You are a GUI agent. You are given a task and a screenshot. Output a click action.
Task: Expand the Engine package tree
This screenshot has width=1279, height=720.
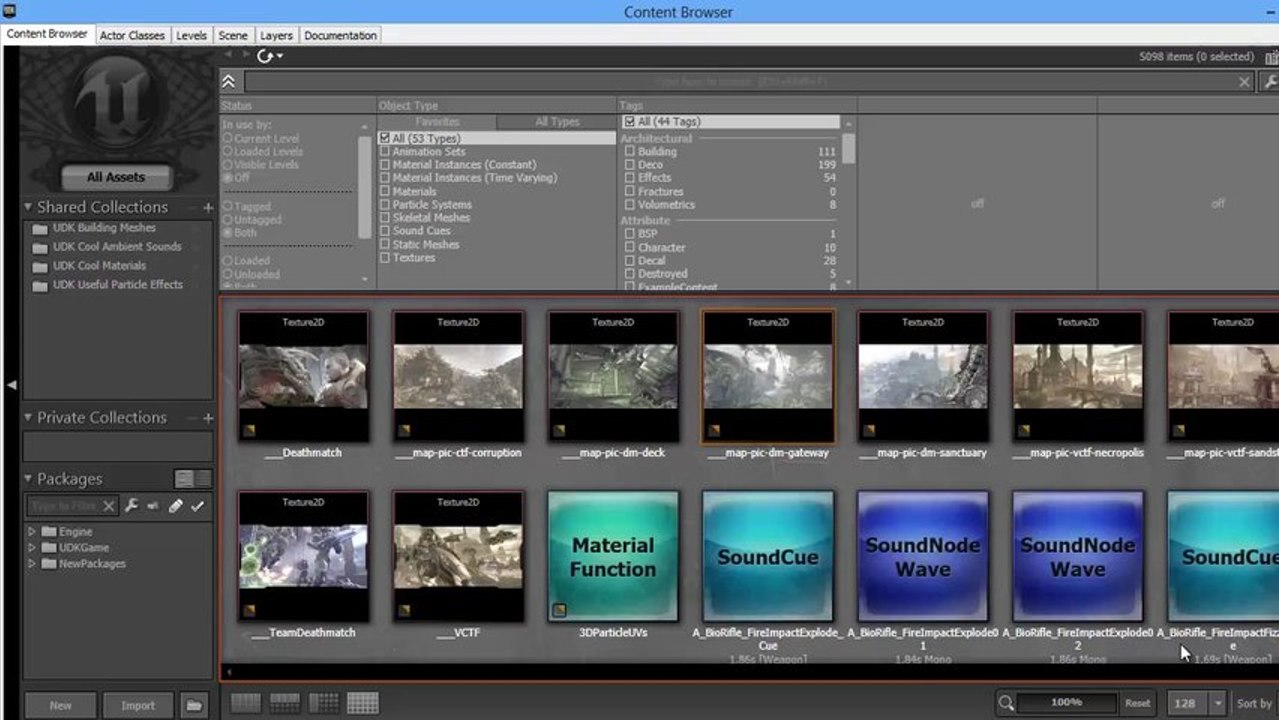32,532
